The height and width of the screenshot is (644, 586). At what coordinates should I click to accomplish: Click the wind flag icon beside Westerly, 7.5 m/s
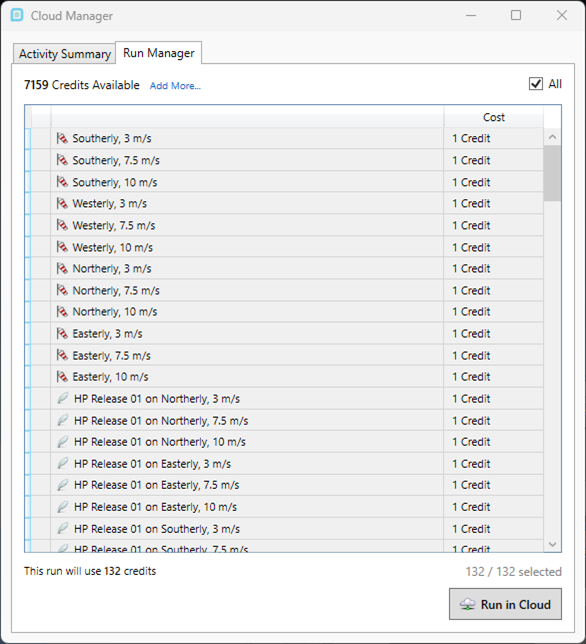(x=62, y=225)
